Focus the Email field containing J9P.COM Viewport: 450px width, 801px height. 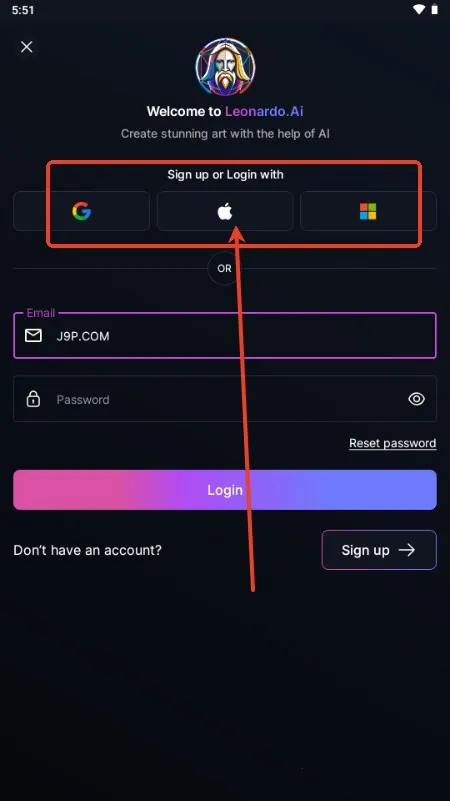(225, 336)
